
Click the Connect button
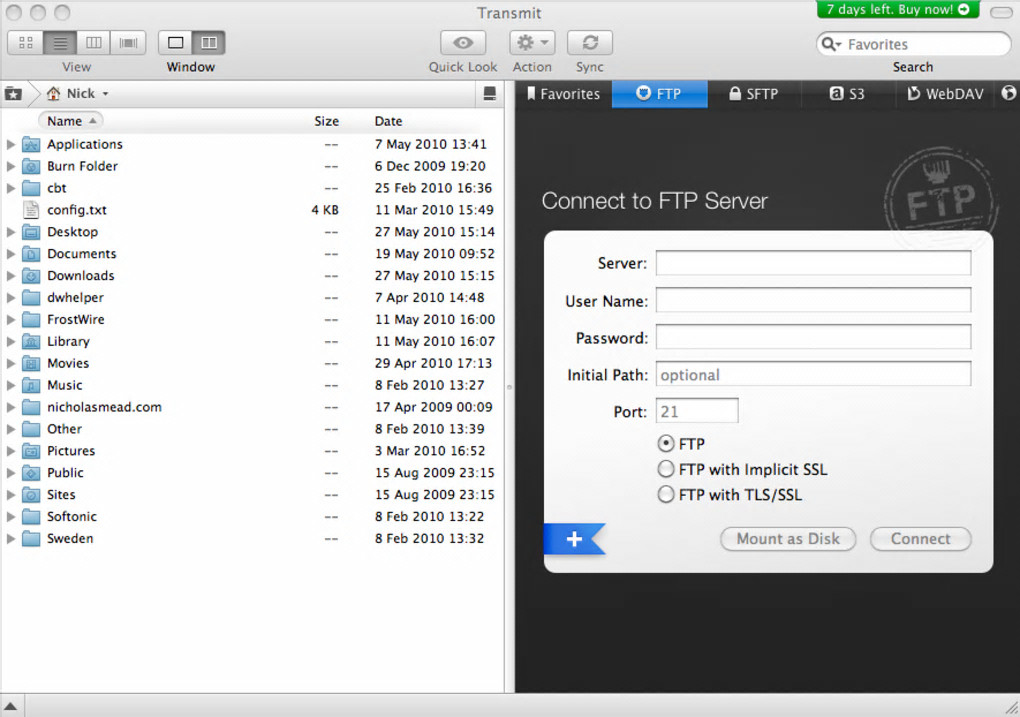coord(920,539)
